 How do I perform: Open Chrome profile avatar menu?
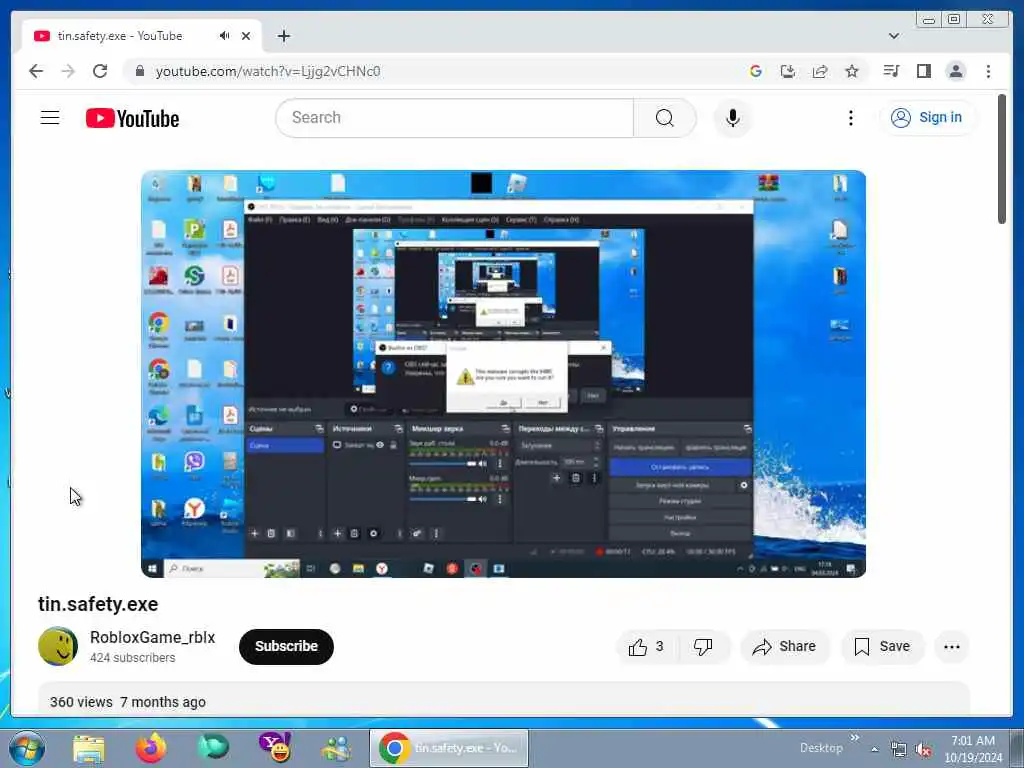[955, 71]
